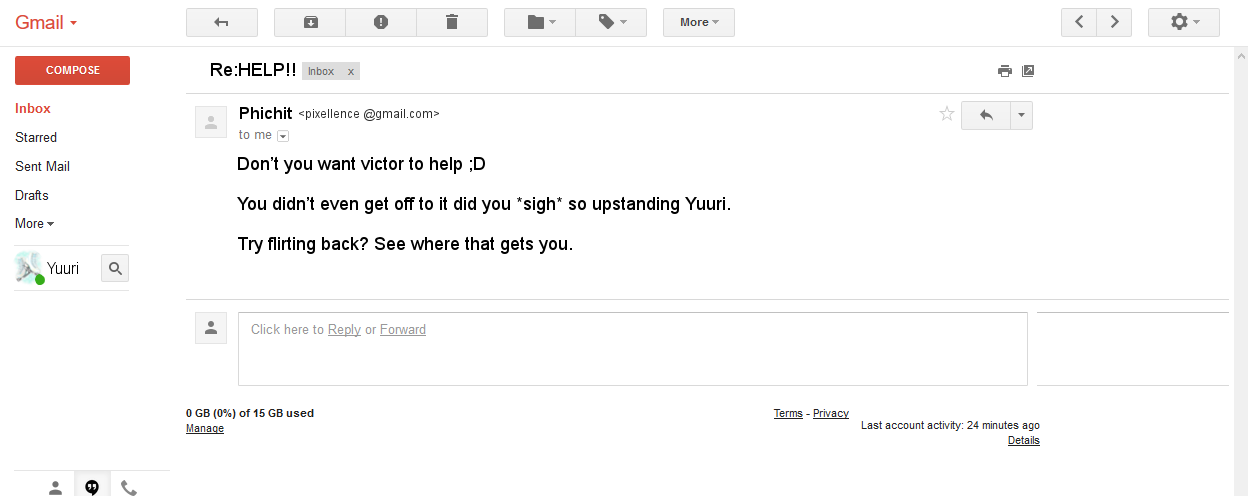This screenshot has width=1248, height=496.
Task: Open the Hangouts chat bubble tab
Action: coord(92,487)
